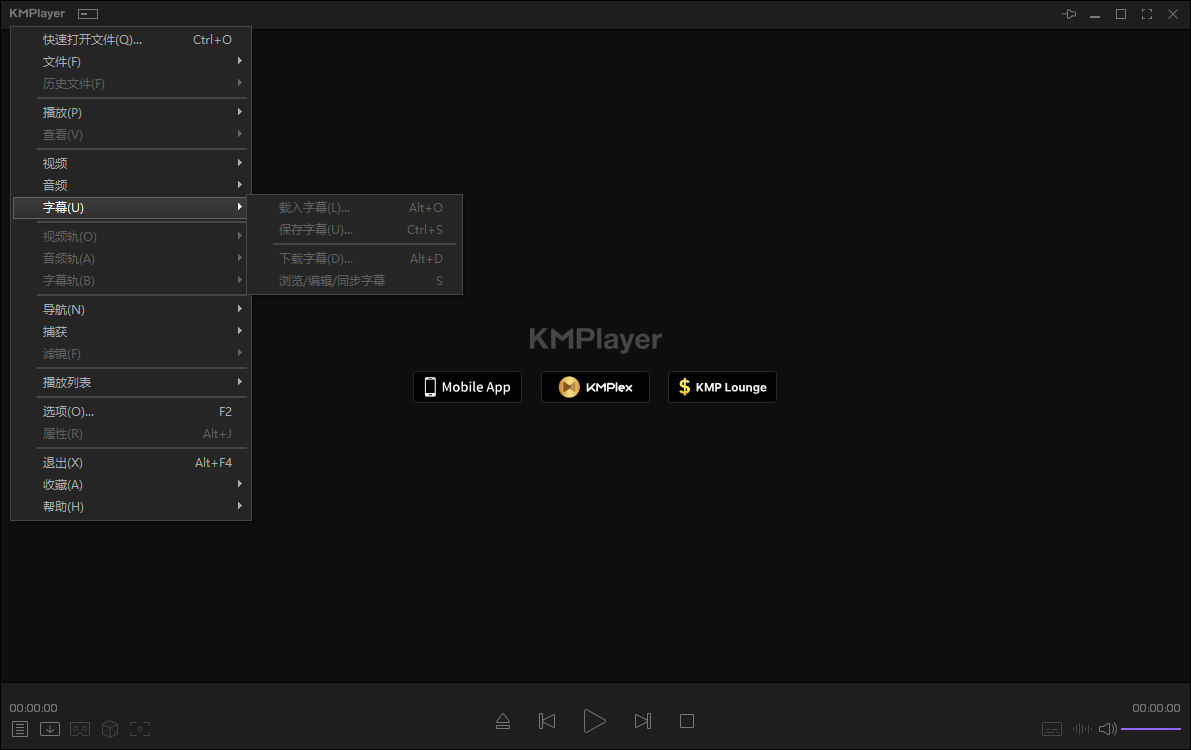
Task: Open the 收藏(A) submenu
Action: tap(131, 484)
